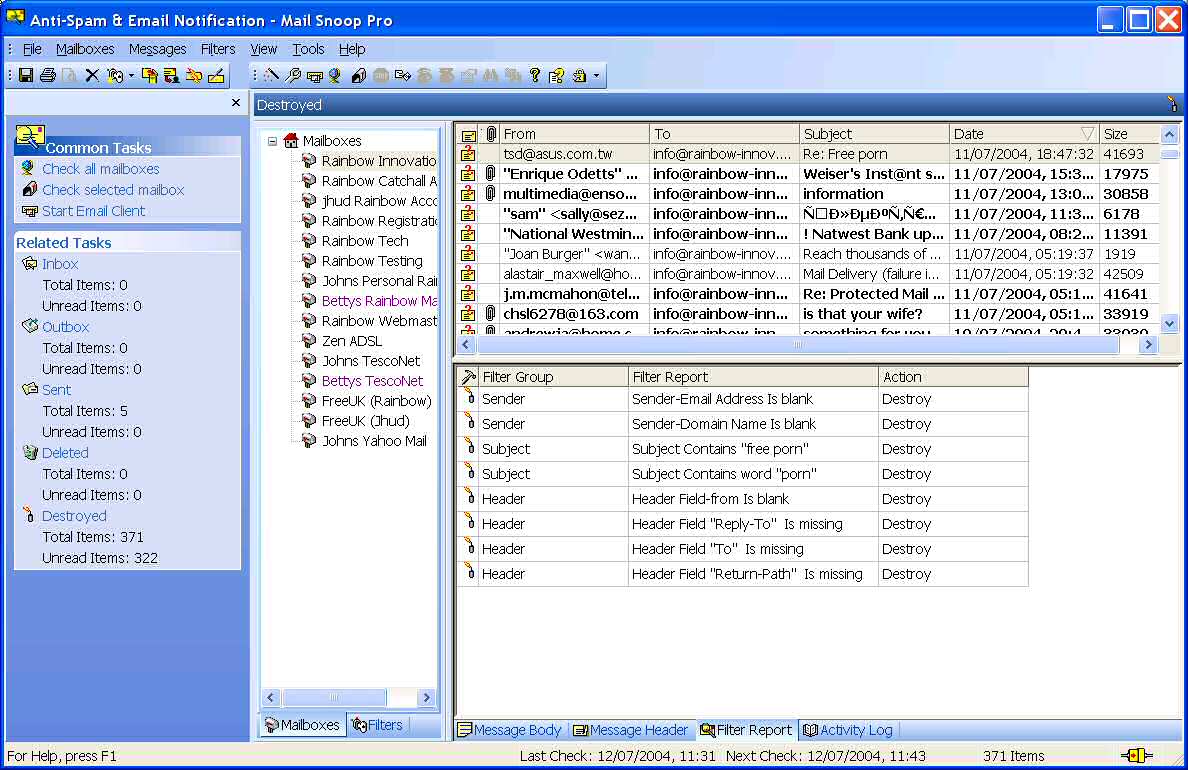The image size is (1188, 770).
Task: Open the Help menu
Action: point(352,49)
